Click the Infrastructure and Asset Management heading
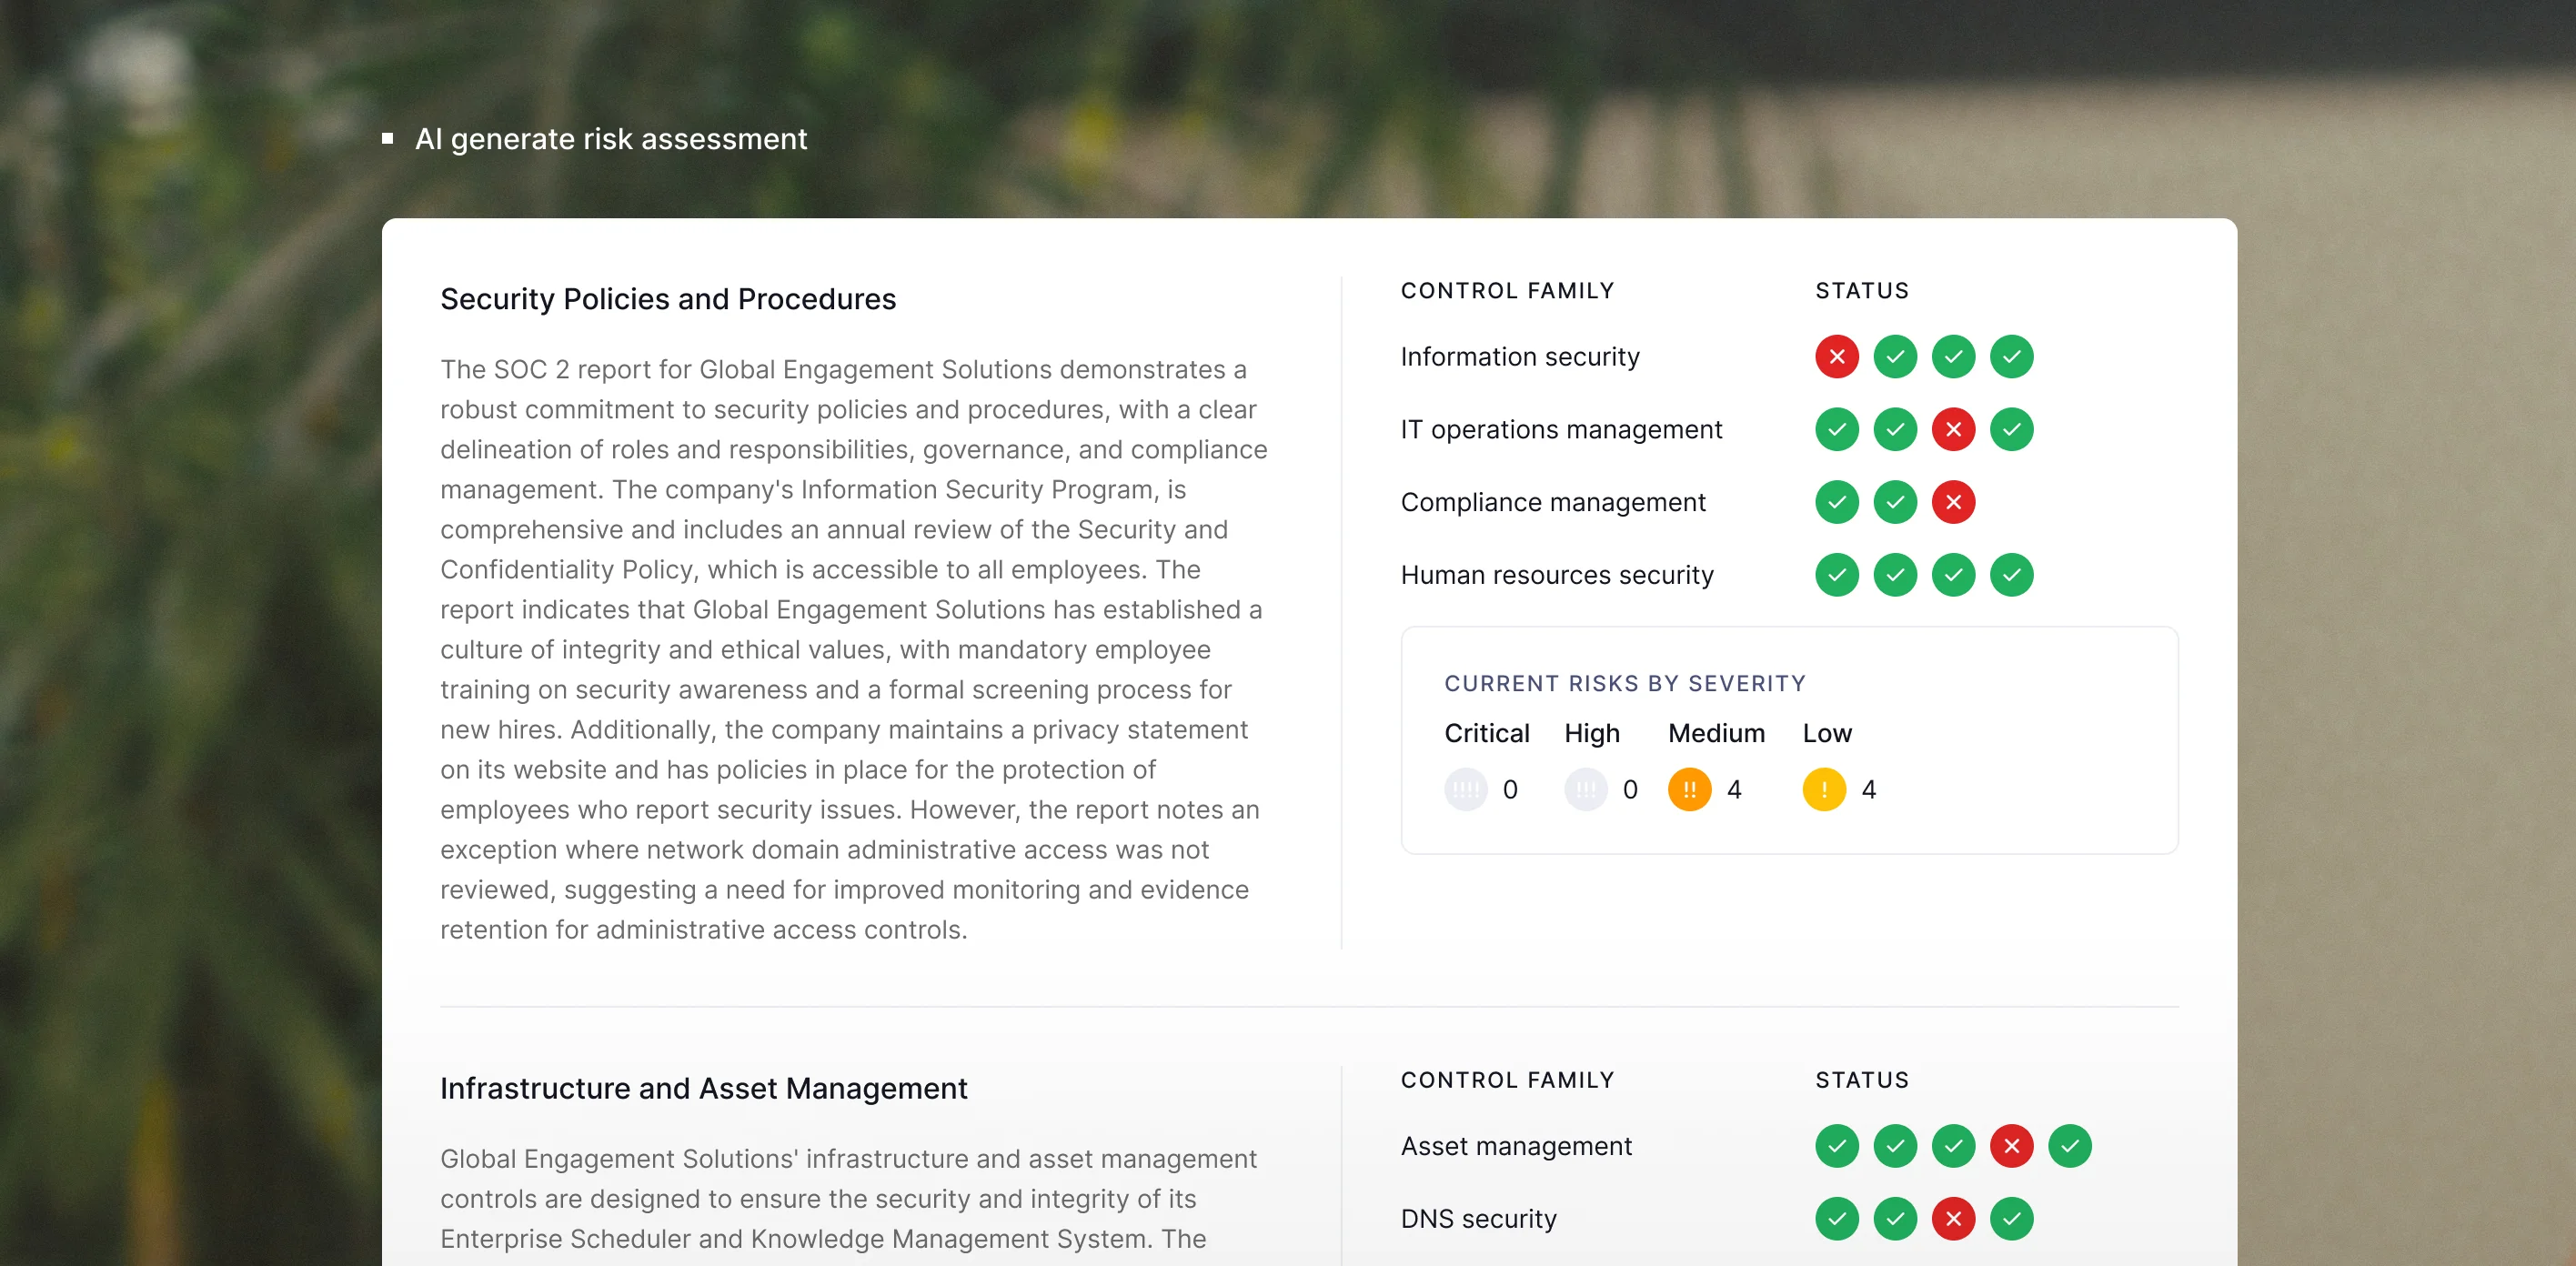 click(703, 1088)
